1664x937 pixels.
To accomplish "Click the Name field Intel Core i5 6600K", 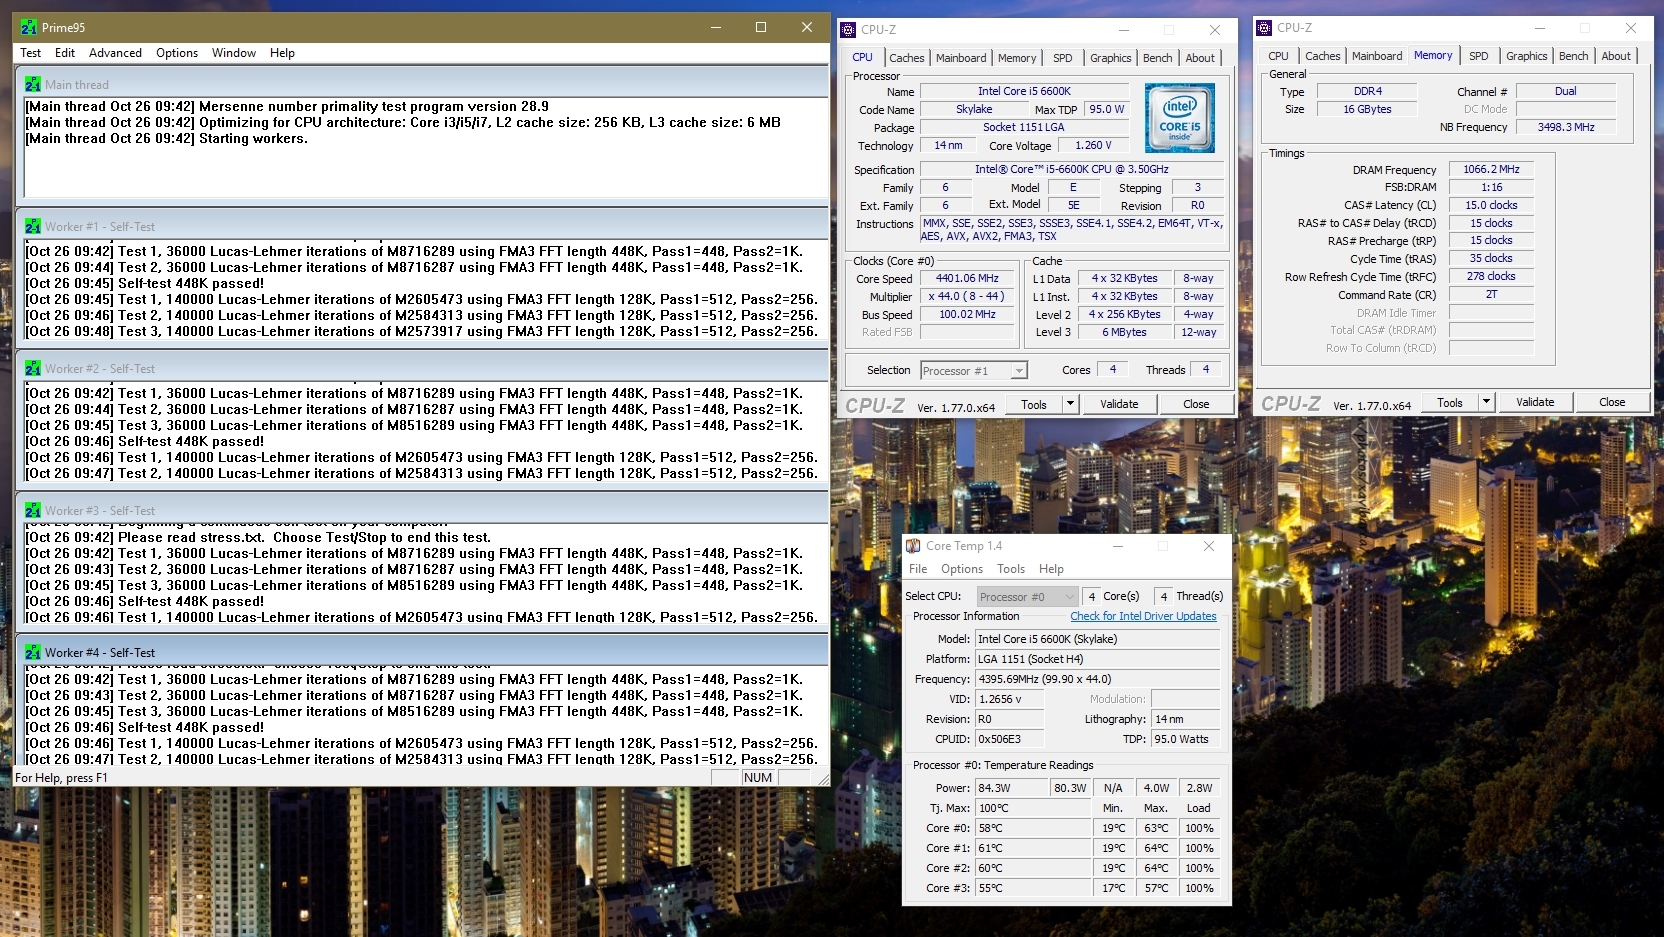I will point(1024,91).
